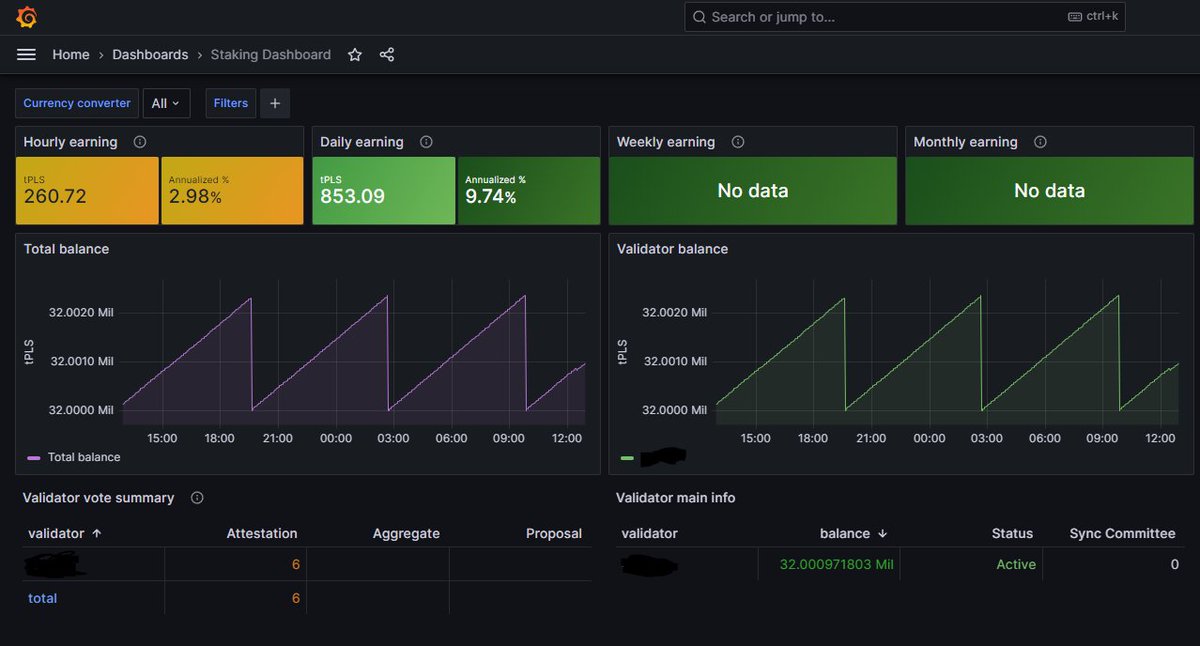Sort by validator ascending arrow in vote summary
The width and height of the screenshot is (1200, 646).
click(x=96, y=534)
